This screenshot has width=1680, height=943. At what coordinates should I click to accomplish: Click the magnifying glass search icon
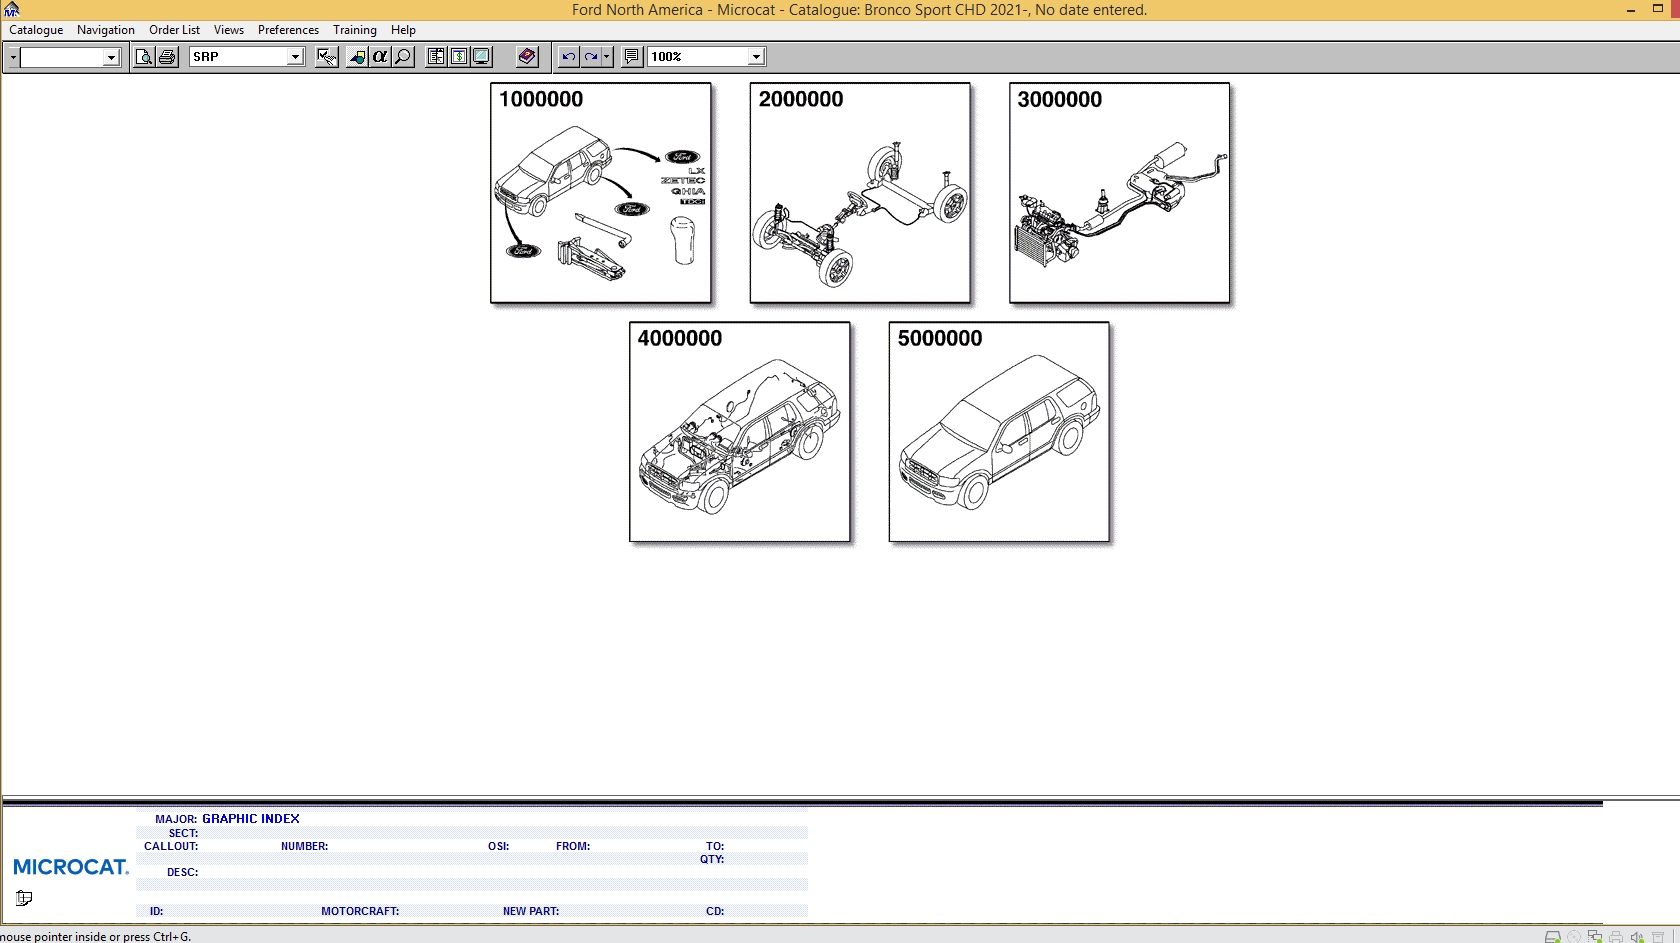point(403,57)
